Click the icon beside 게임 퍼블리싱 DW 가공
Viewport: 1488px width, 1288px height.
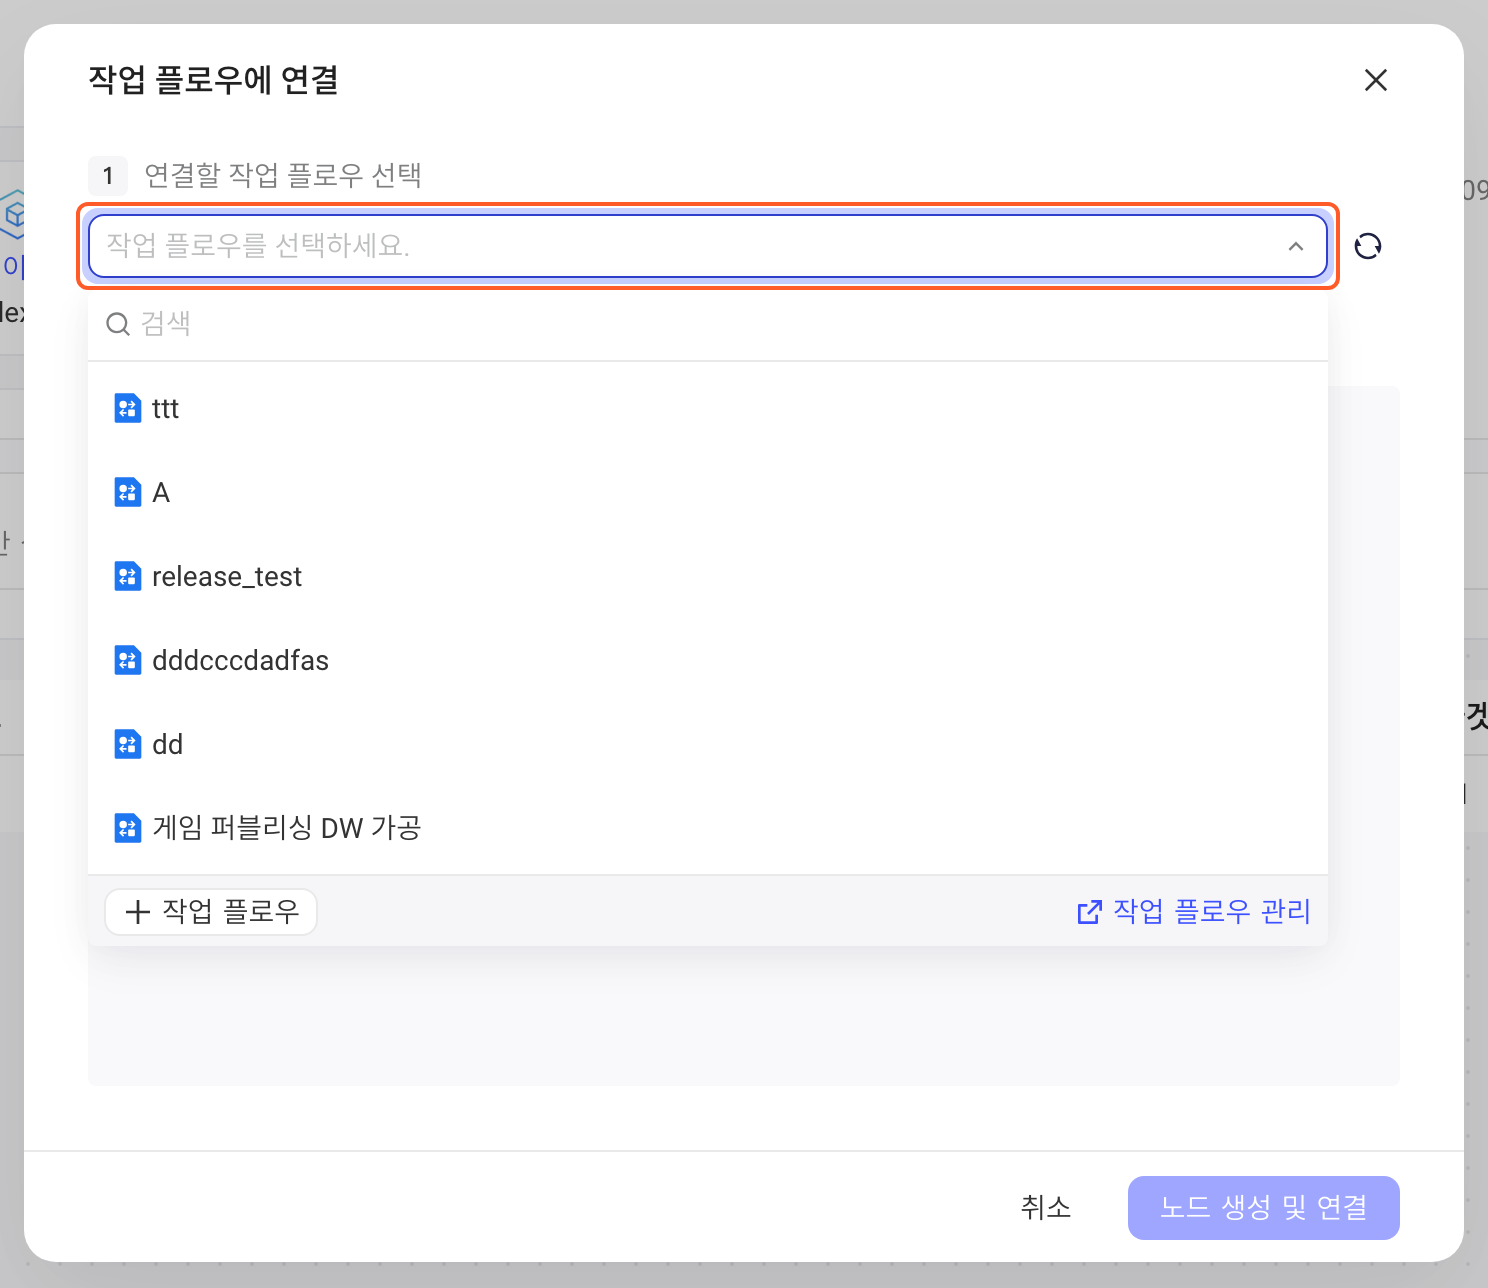point(128,828)
